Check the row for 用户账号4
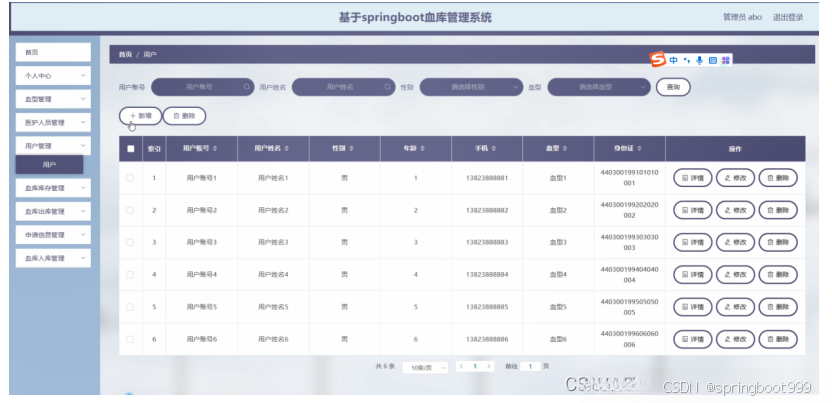 point(130,275)
